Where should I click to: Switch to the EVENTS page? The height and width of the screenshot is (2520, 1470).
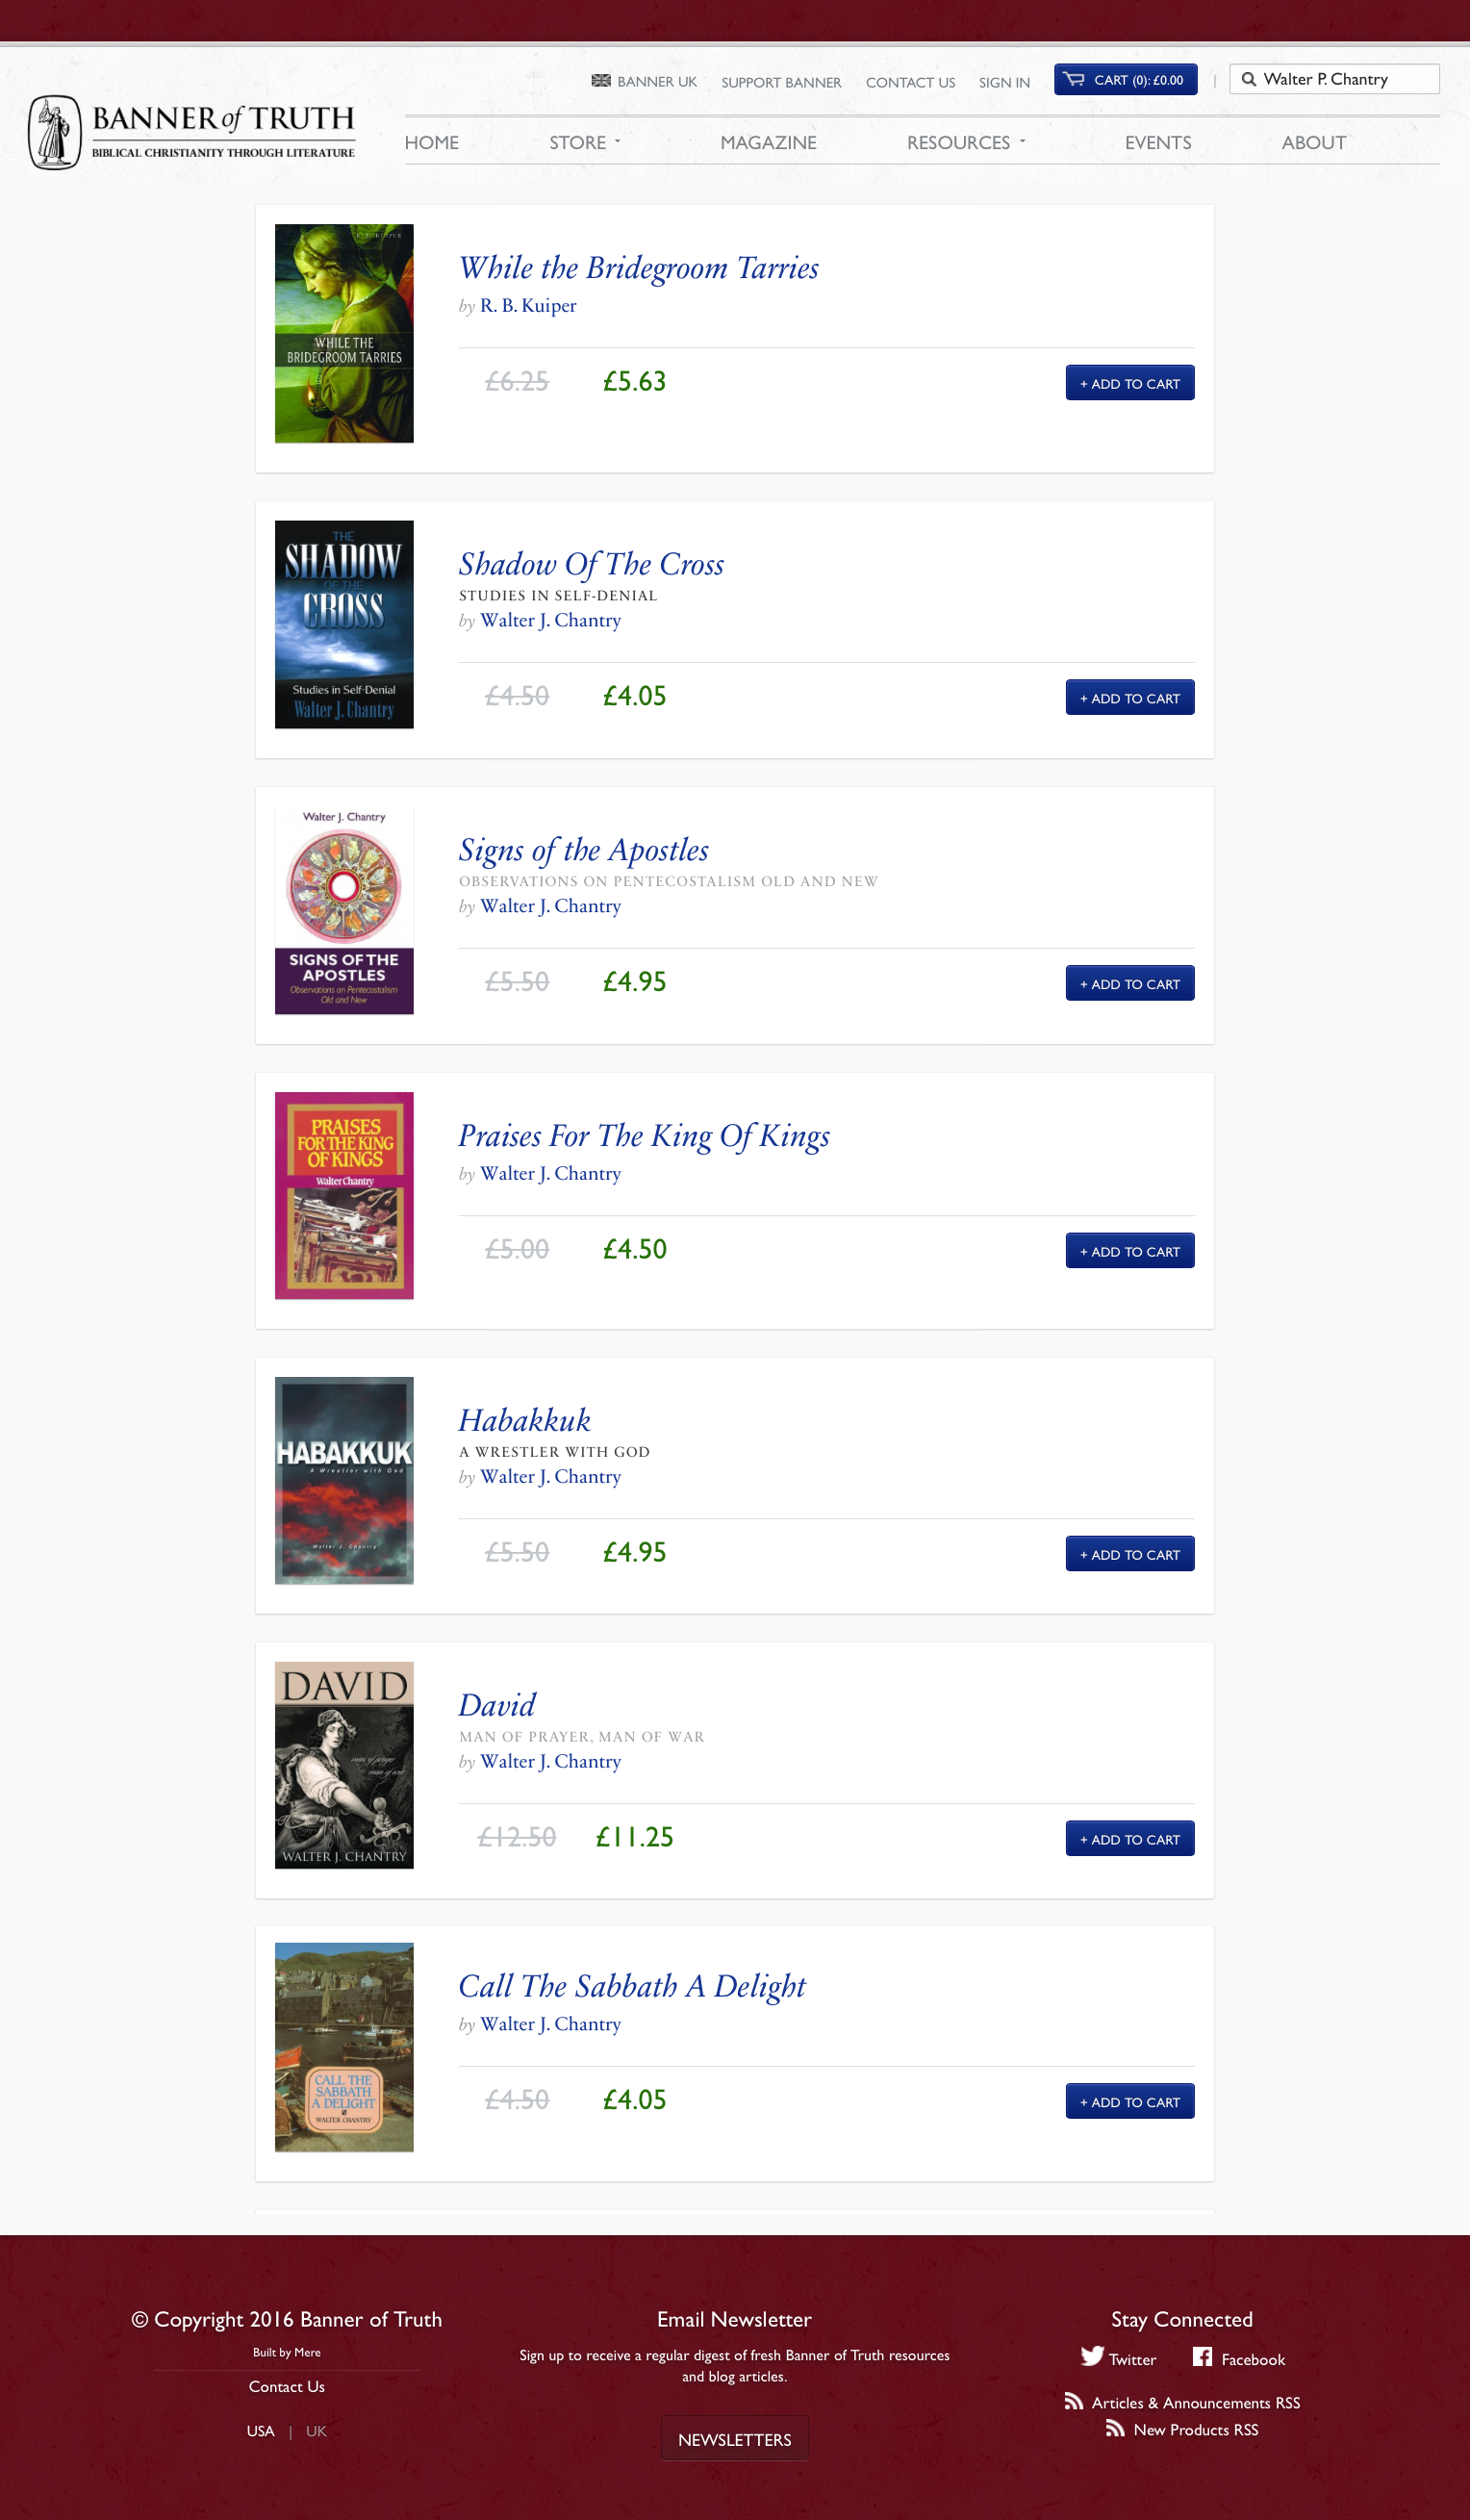[1157, 142]
